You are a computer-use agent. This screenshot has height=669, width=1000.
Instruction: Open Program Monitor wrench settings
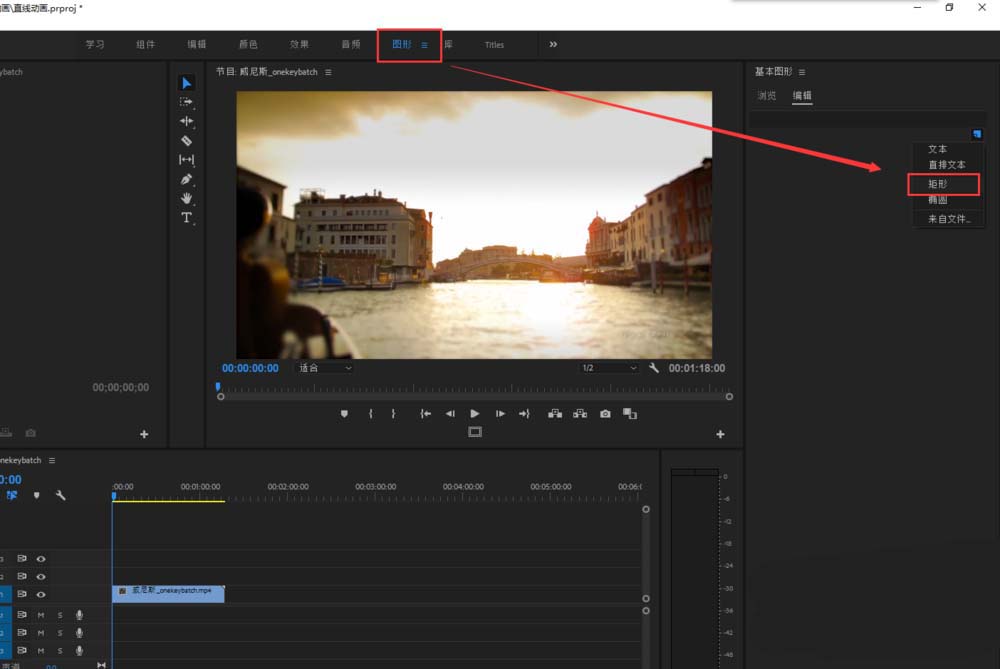[654, 368]
